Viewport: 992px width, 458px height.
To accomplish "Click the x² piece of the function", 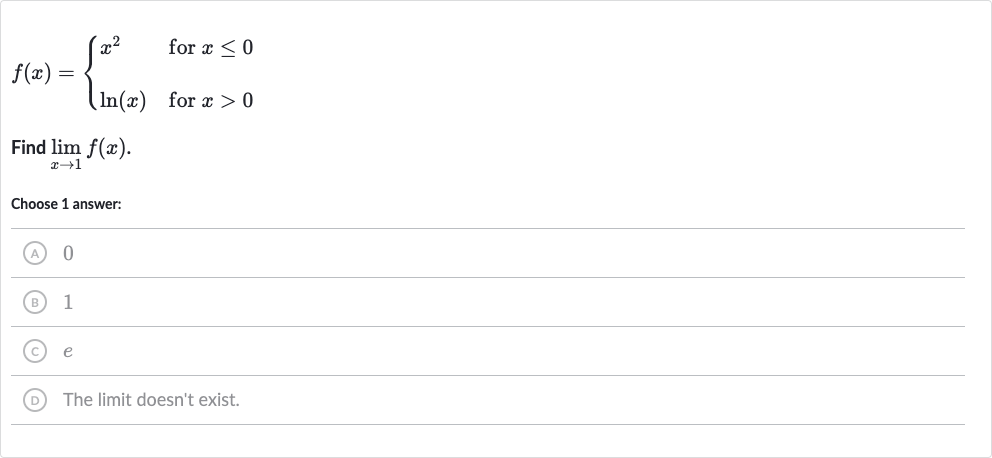I will point(110,47).
